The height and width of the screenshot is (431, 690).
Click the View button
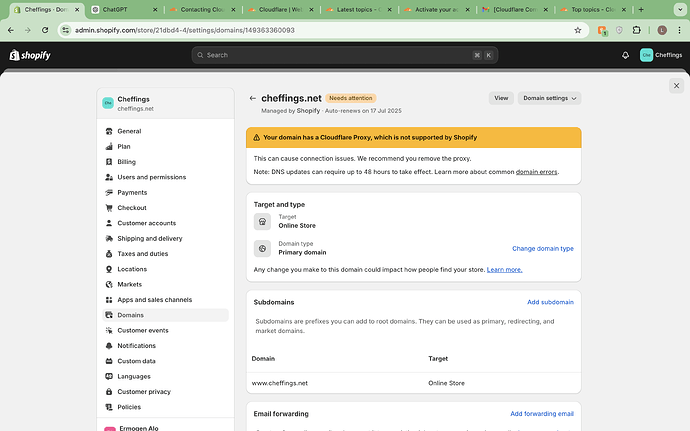501,98
